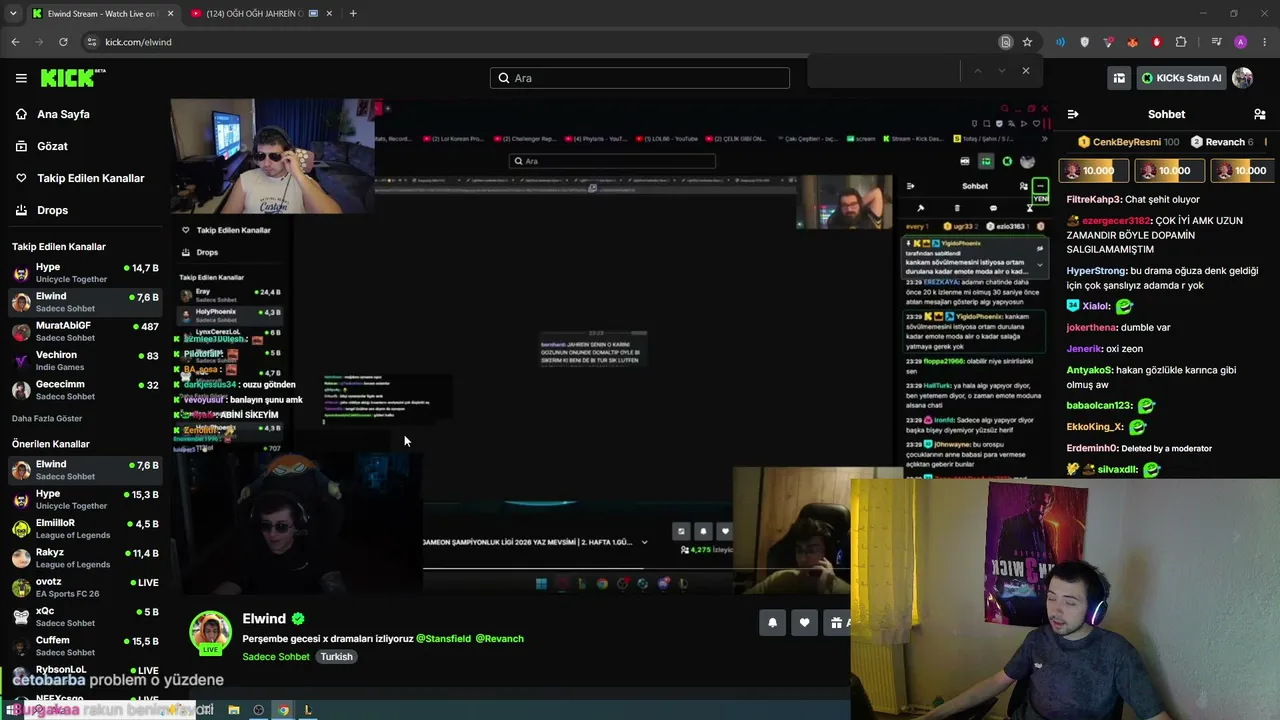1280x720 pixels.
Task: Open a new browser tab
Action: coord(353,13)
